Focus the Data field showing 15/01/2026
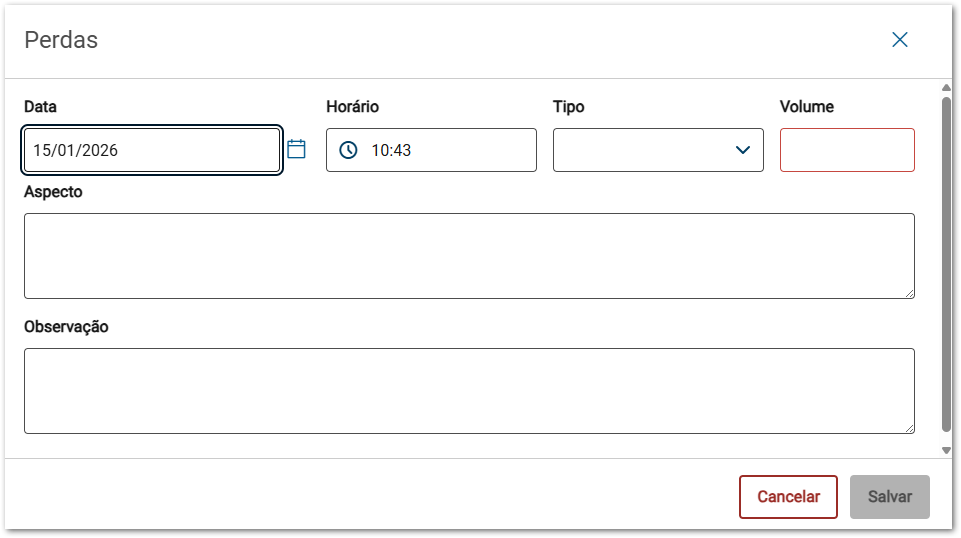The image size is (961, 538). click(150, 150)
